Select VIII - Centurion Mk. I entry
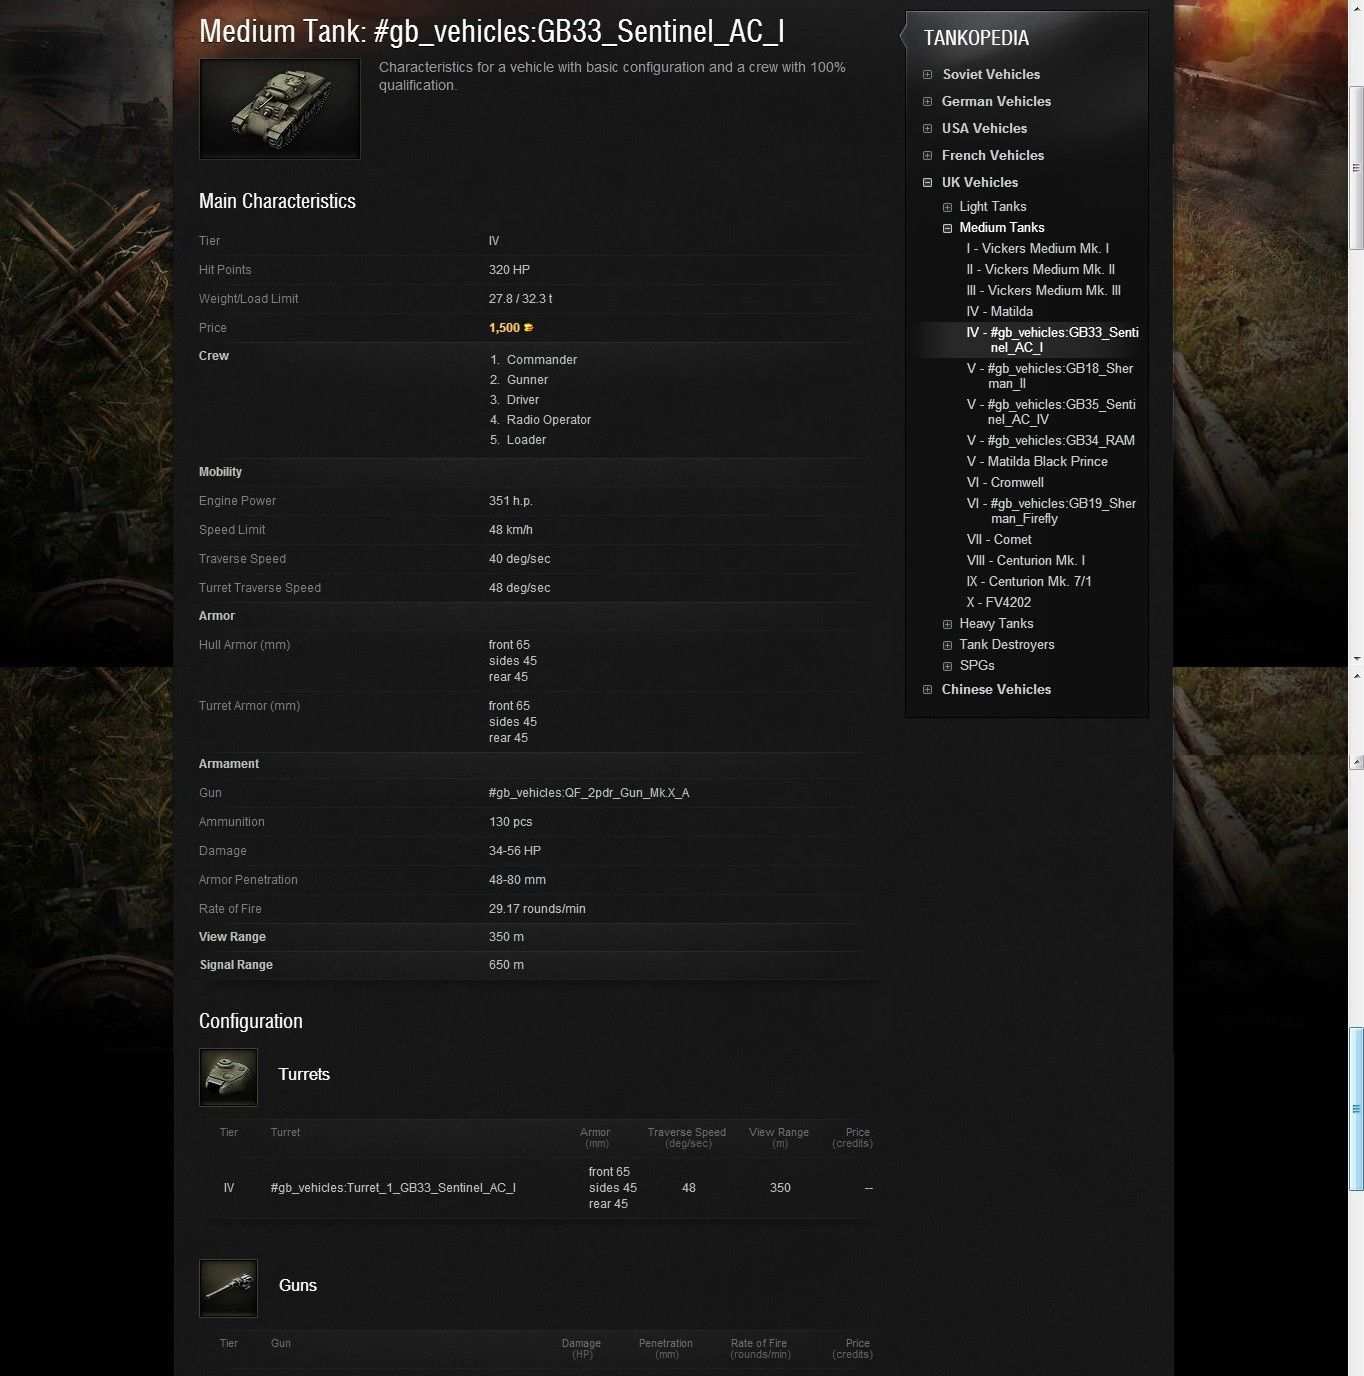 [1025, 561]
